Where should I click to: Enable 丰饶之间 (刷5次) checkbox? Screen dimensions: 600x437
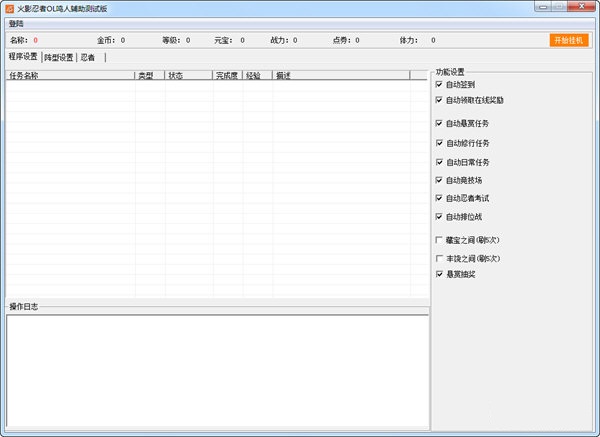coord(439,258)
